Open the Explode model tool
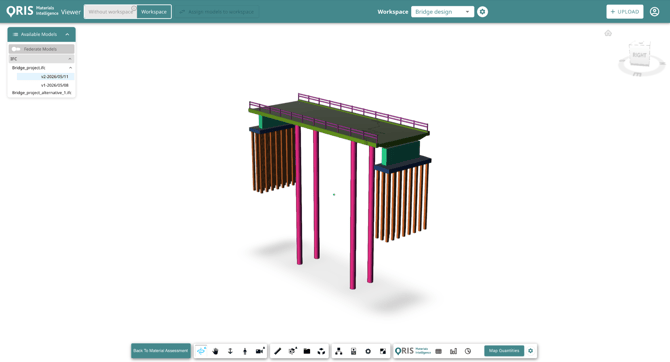The image size is (670, 362). [x=321, y=351]
